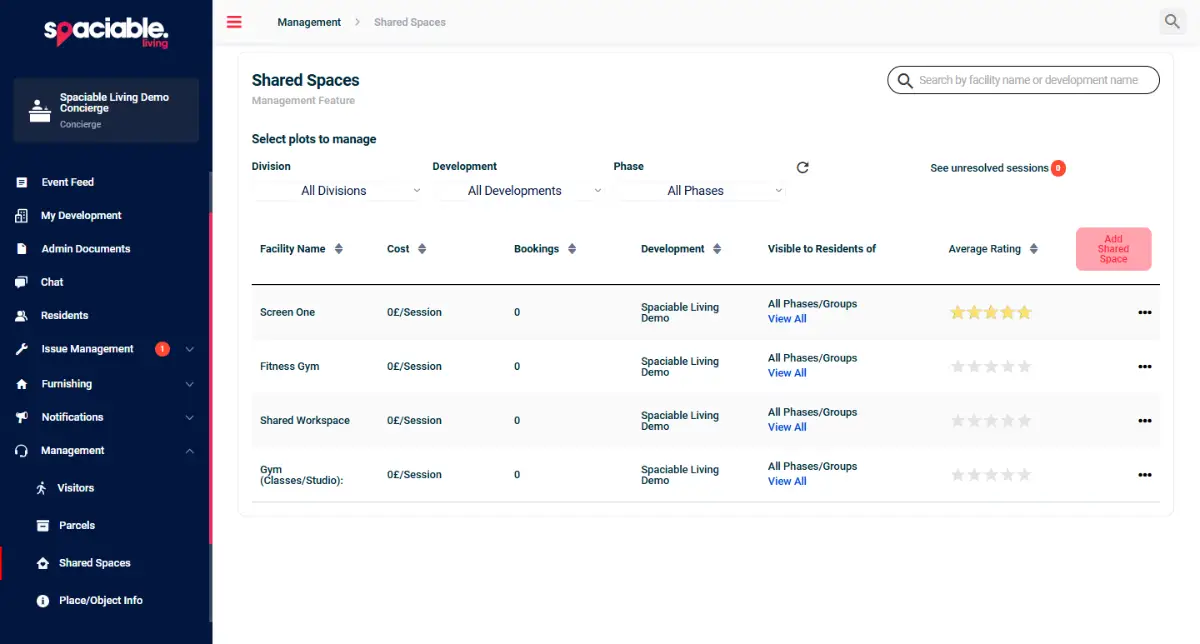Open the top-right search icon button
The image size is (1200, 644).
pos(1172,21)
